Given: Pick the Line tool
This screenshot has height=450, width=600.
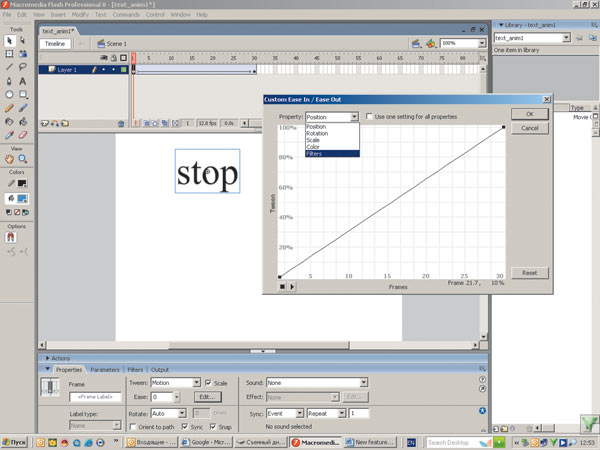Looking at the screenshot, I should coord(10,67).
